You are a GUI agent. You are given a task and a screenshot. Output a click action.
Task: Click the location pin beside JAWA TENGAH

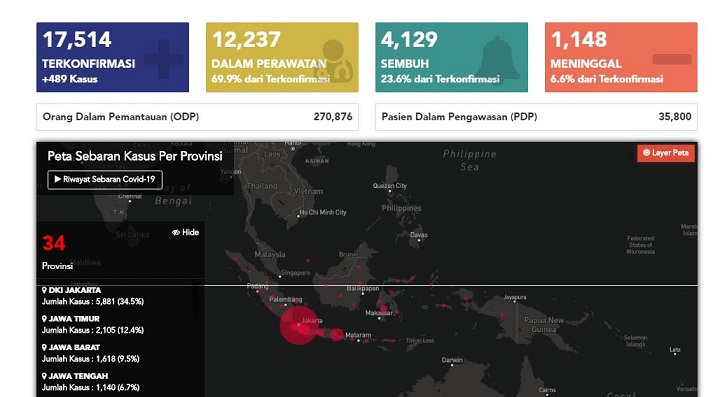tap(45, 376)
